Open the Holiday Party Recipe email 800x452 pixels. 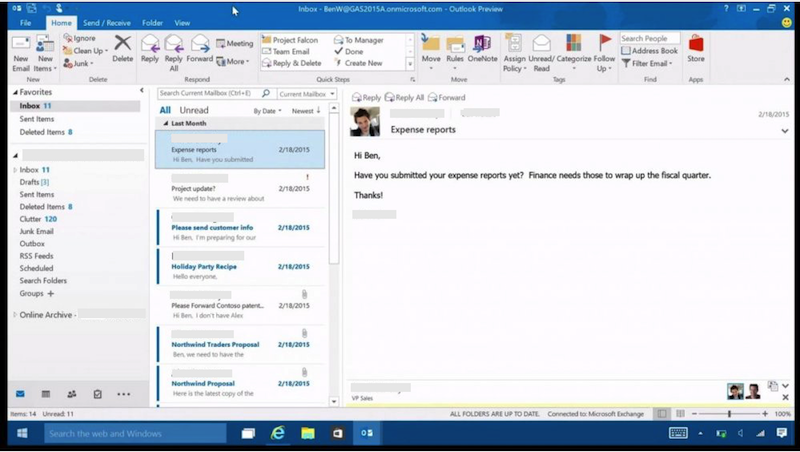click(241, 266)
